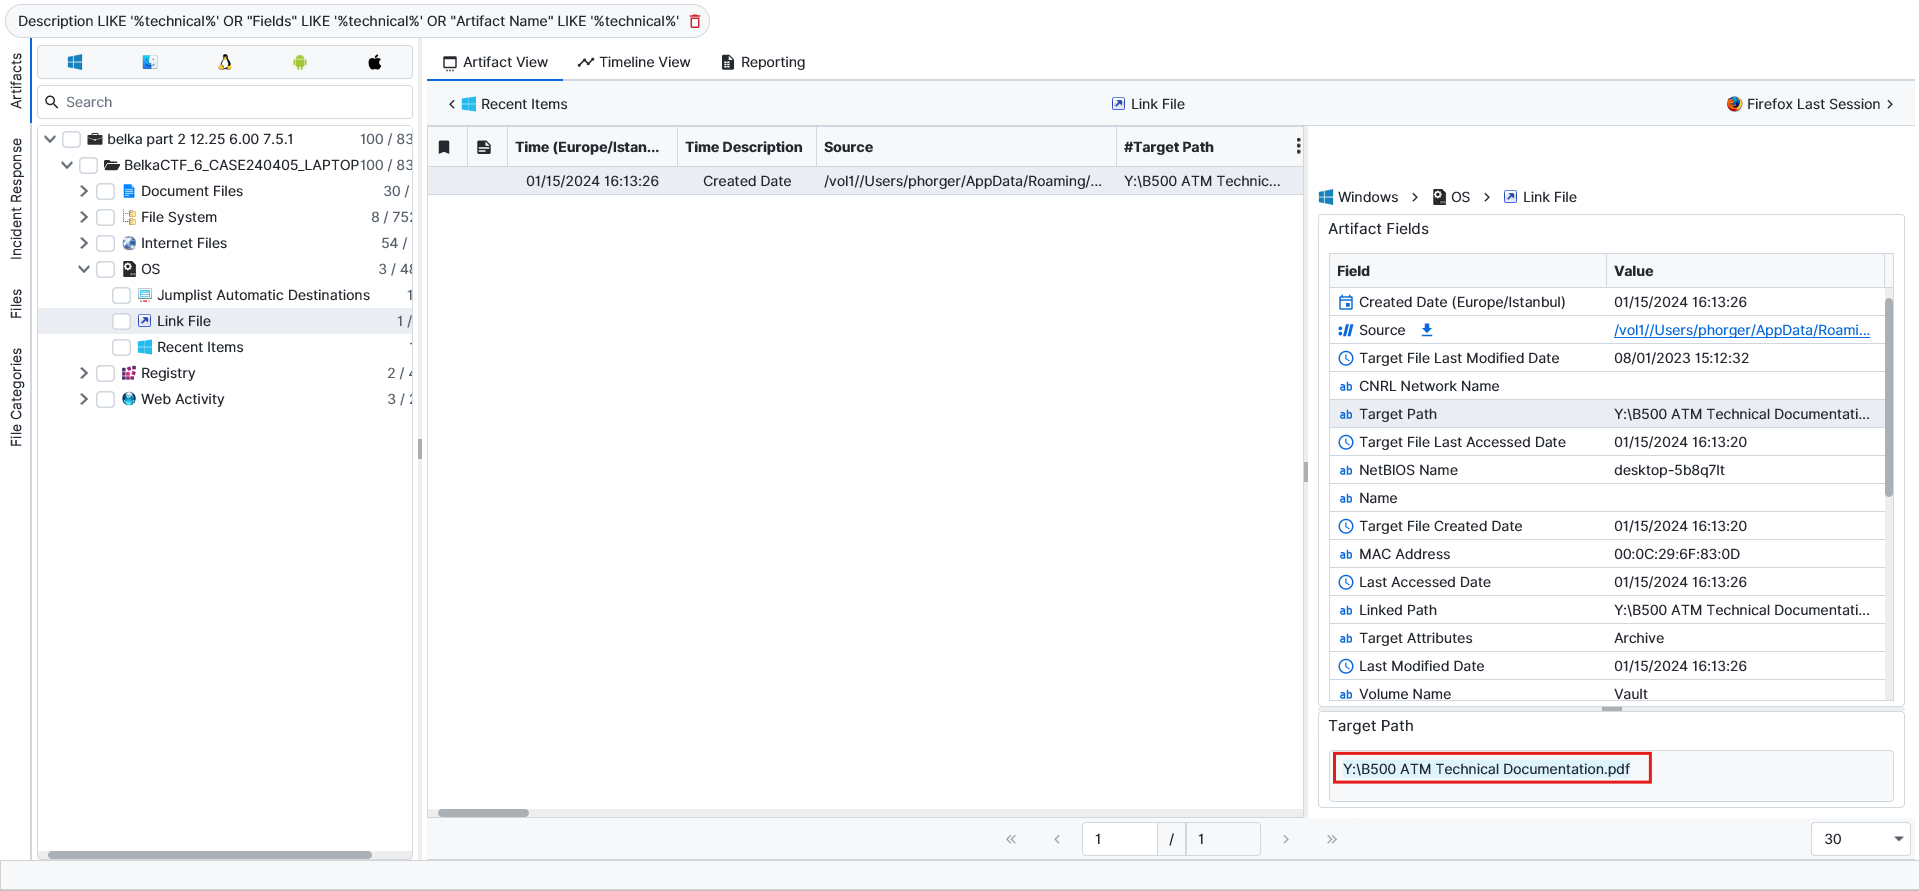This screenshot has height=891, width=1919.
Task: Select the Linux penguin platform icon
Action: click(x=225, y=62)
